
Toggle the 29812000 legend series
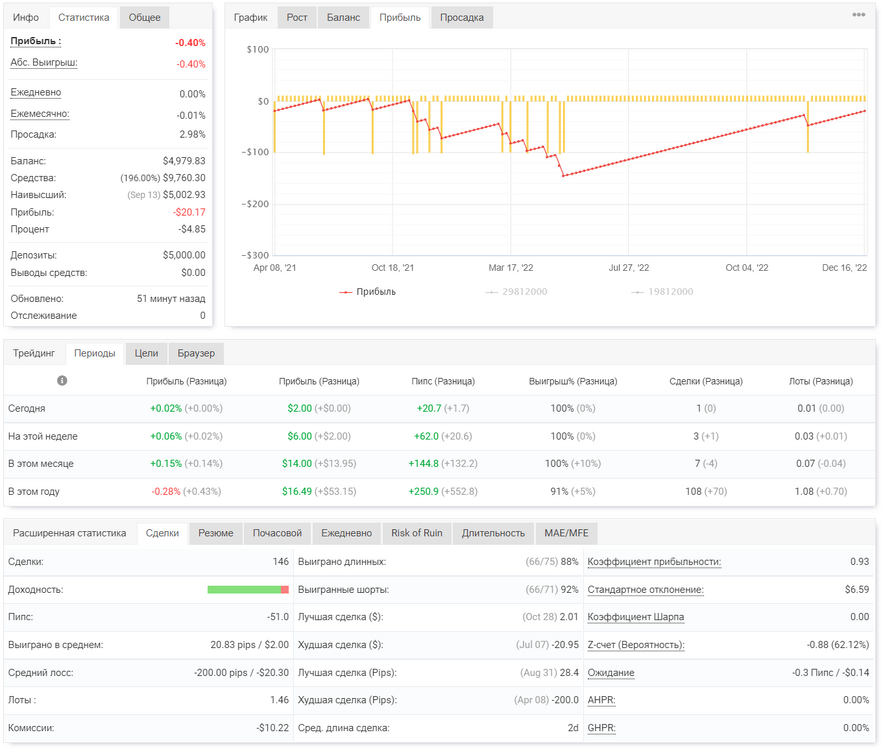tap(516, 292)
